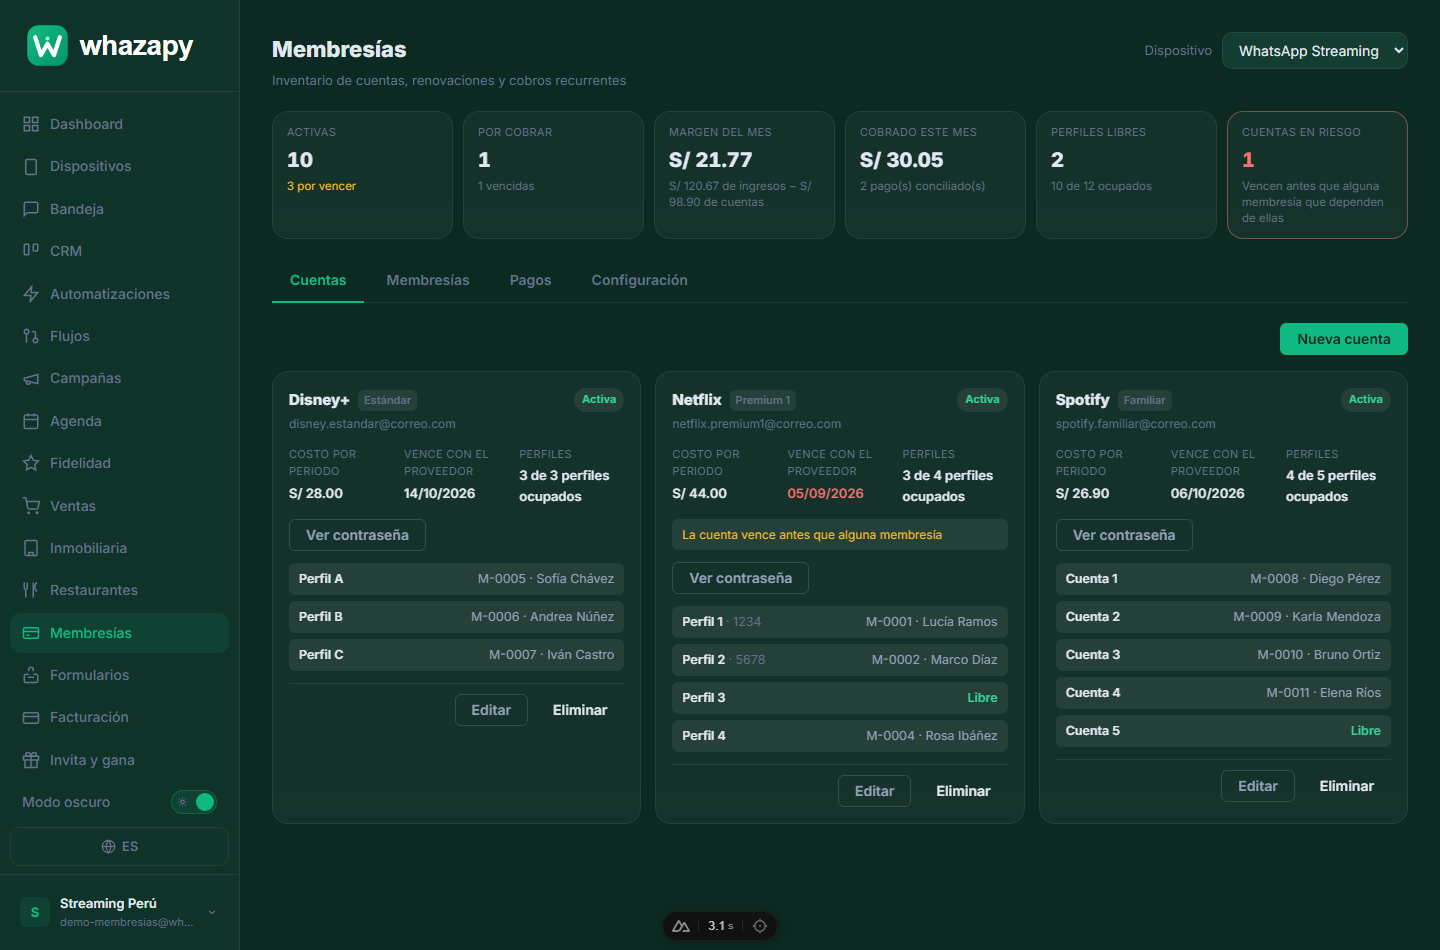Select Cuenta 3 row with Bruno Ortiz
Image resolution: width=1440 pixels, height=950 pixels.
click(x=1223, y=655)
